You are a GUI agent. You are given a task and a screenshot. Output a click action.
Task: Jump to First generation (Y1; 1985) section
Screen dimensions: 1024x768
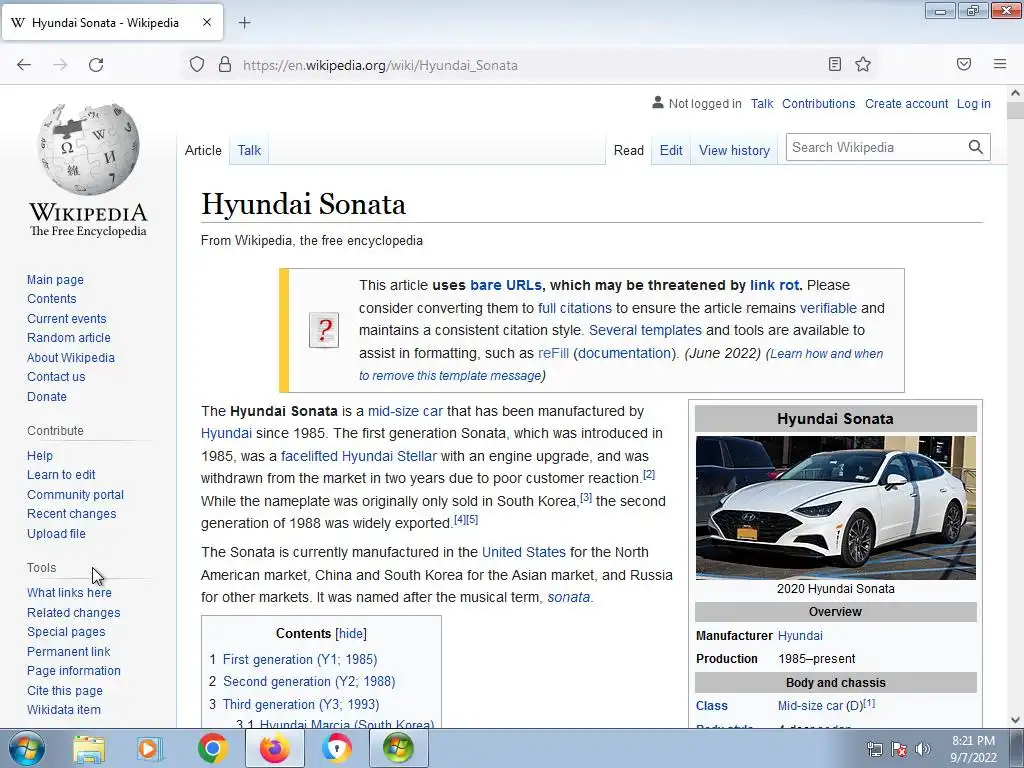(300, 660)
